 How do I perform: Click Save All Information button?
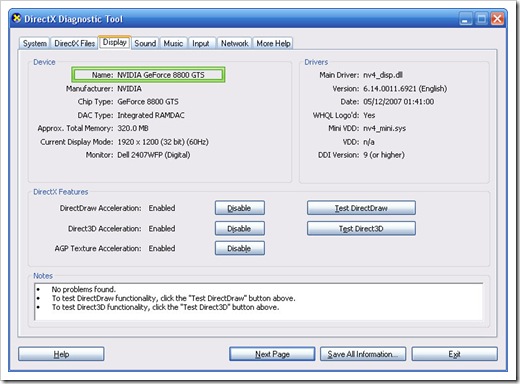pos(363,354)
